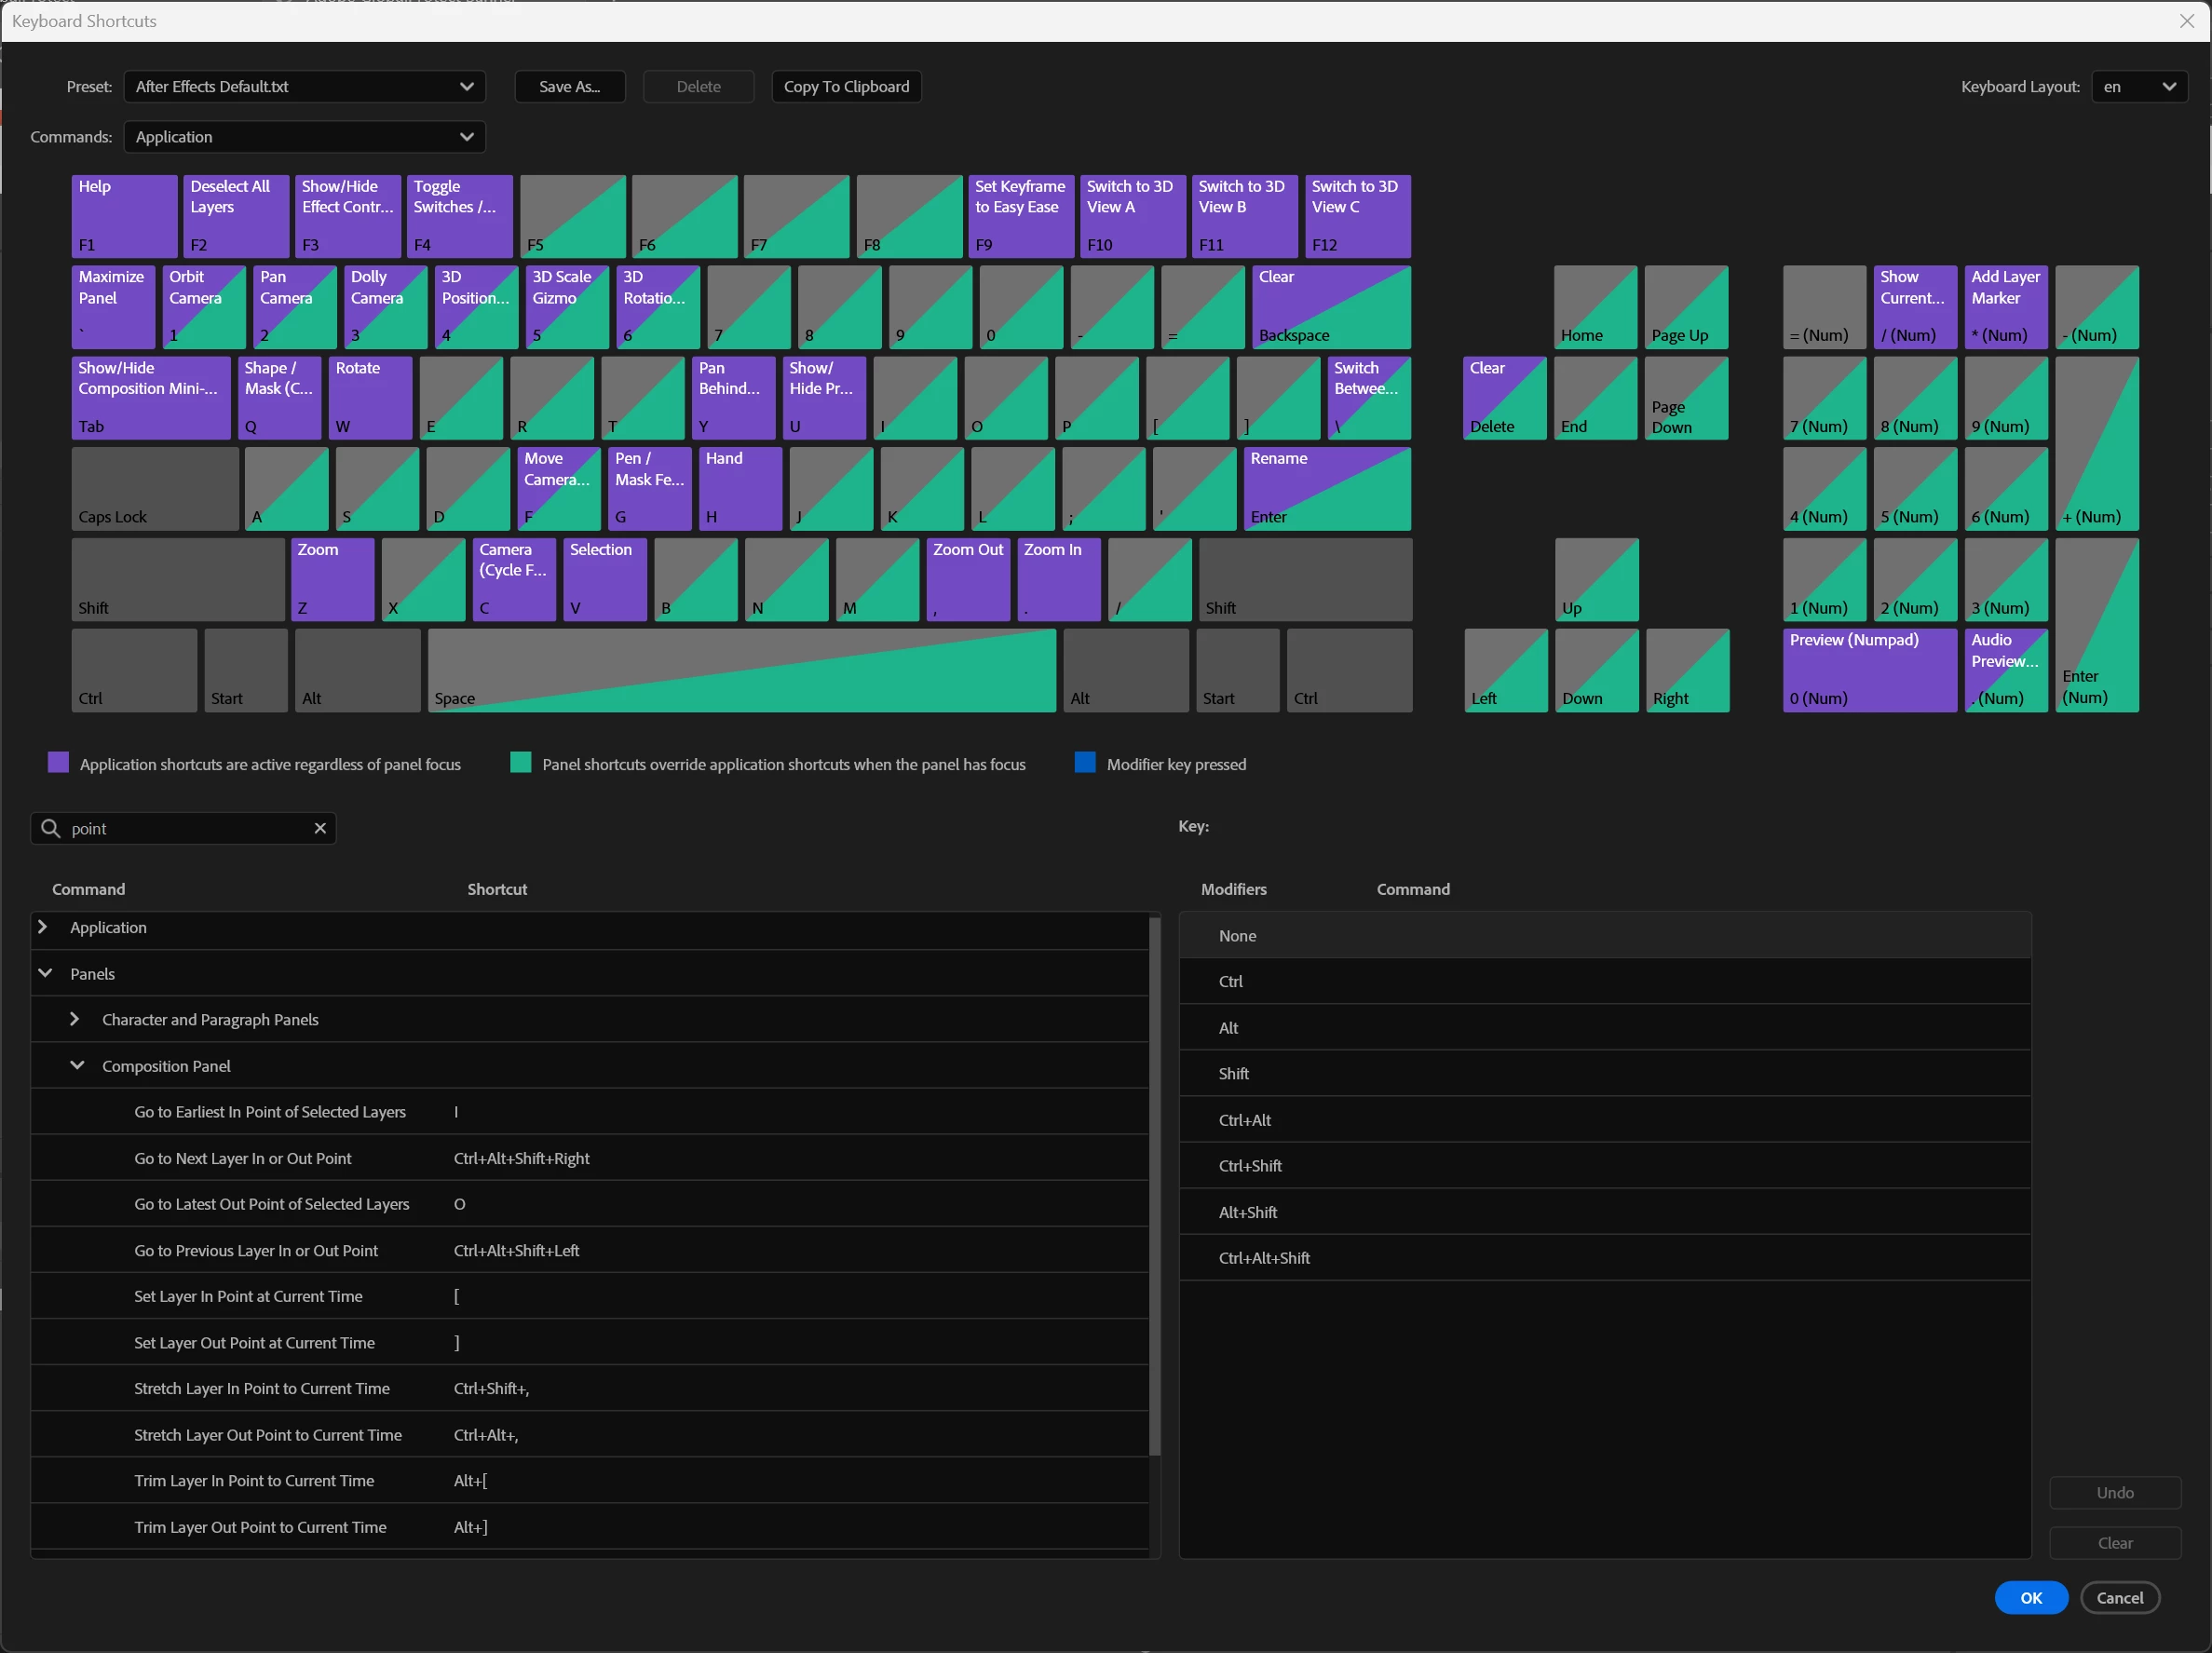Click the Save As button
The image size is (2212, 1653).
(x=569, y=87)
